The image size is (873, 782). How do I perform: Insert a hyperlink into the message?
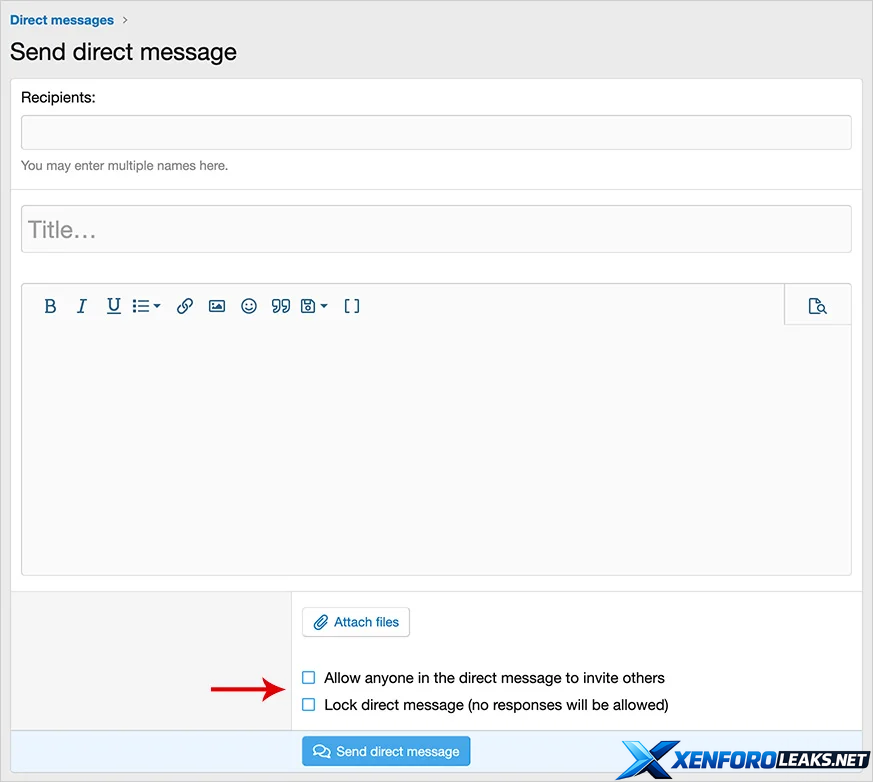(x=185, y=306)
